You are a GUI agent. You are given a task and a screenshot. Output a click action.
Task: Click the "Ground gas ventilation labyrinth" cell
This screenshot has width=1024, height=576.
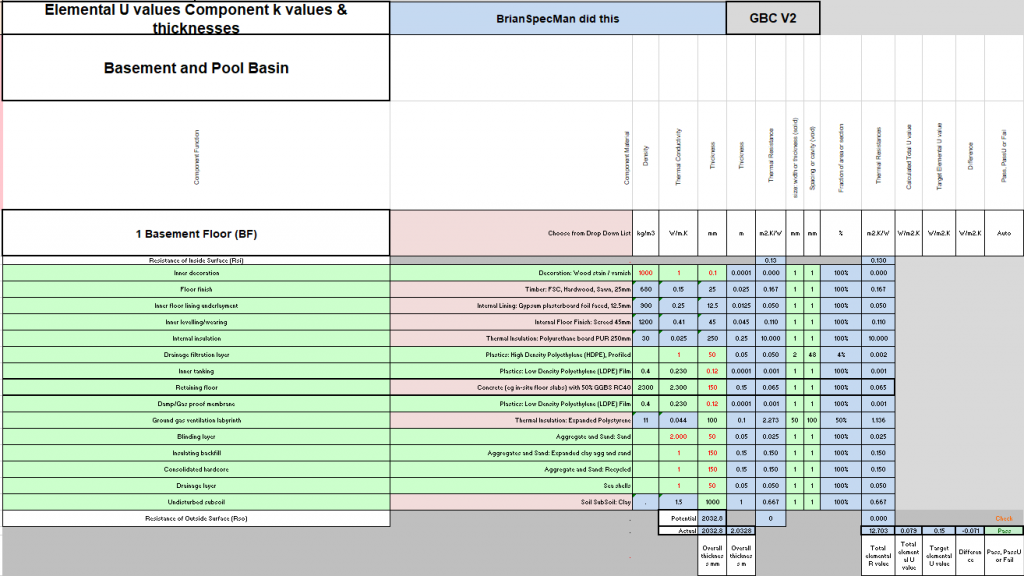point(196,421)
